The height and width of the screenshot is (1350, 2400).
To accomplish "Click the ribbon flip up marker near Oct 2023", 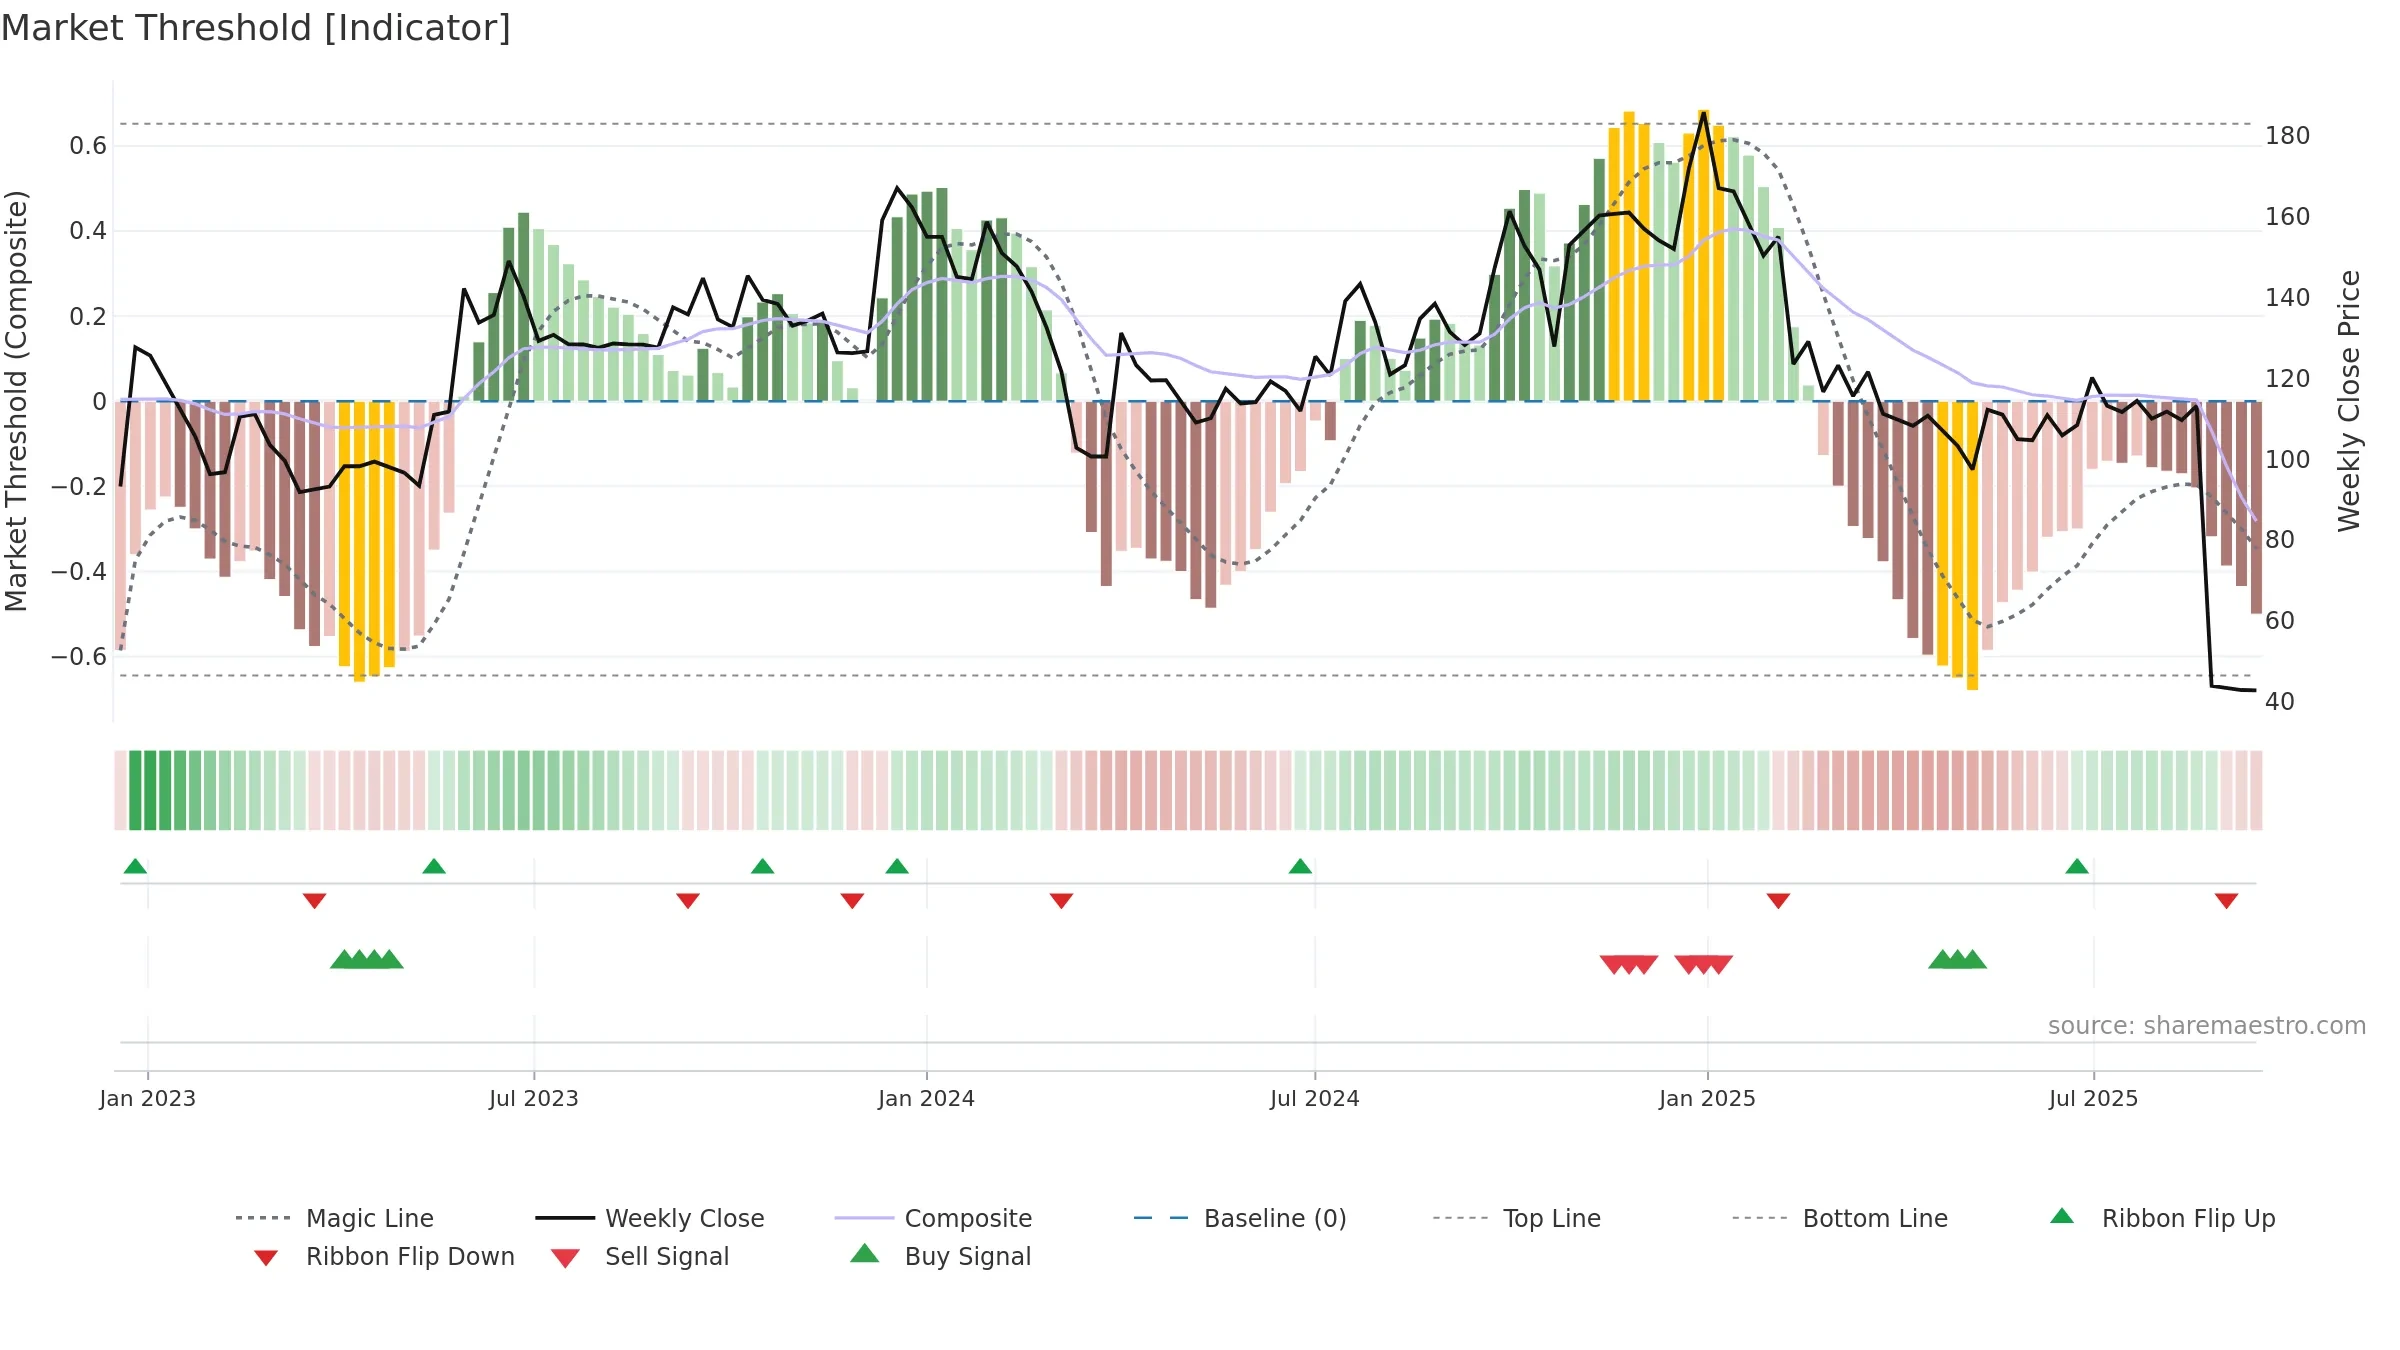I will coord(763,866).
